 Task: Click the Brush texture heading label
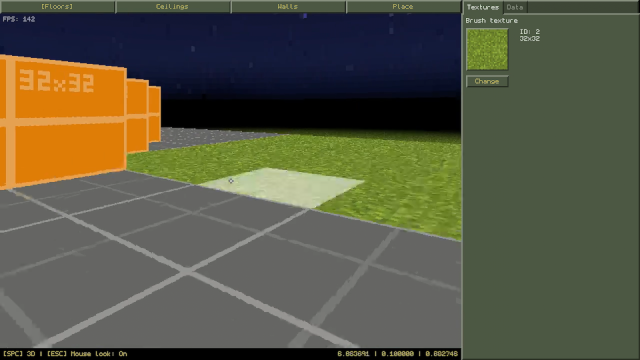tap(491, 20)
